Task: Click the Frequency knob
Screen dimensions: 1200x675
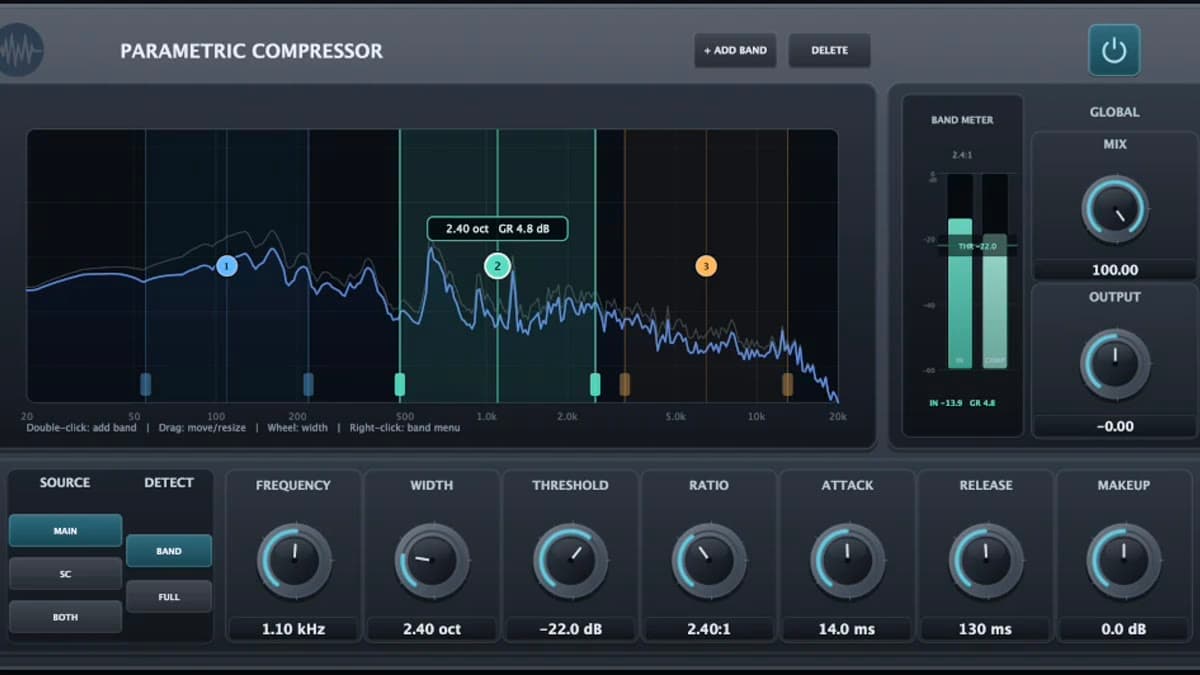Action: [293, 561]
